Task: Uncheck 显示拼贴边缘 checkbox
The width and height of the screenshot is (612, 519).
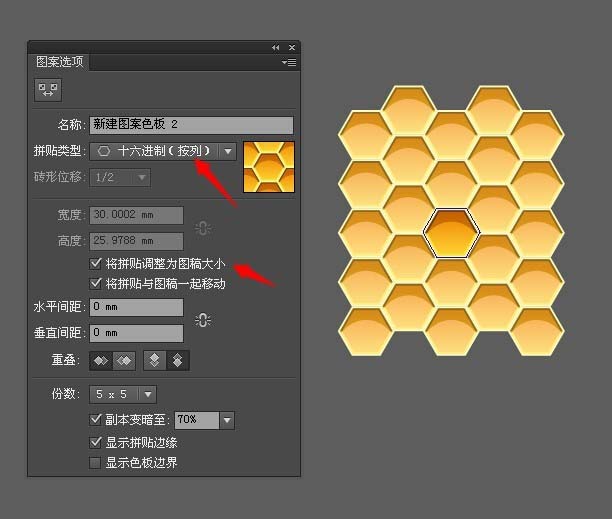Action: tap(95, 443)
